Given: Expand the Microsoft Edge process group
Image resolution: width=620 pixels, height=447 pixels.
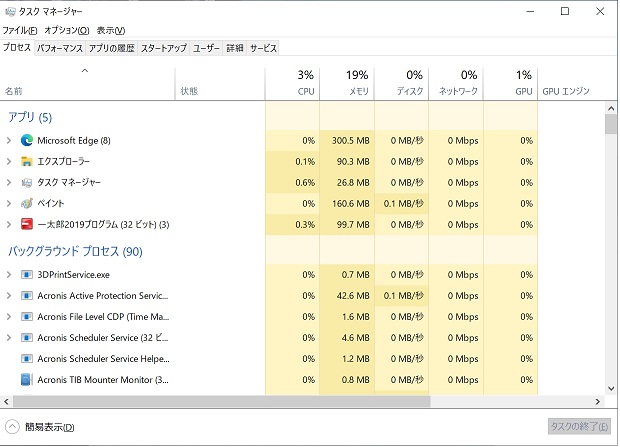Looking at the screenshot, I should [x=9, y=140].
